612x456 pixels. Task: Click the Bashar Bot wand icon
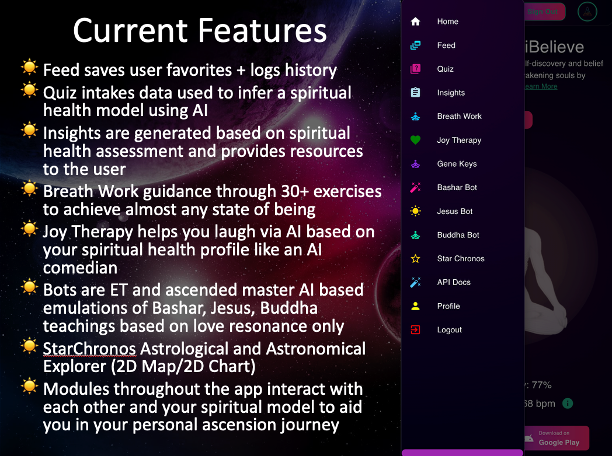pyautogui.click(x=415, y=188)
